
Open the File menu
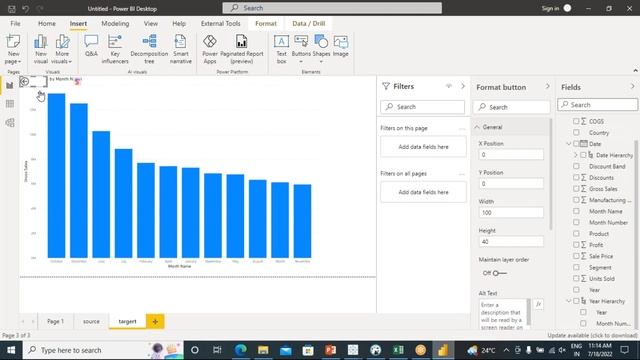click(x=16, y=24)
